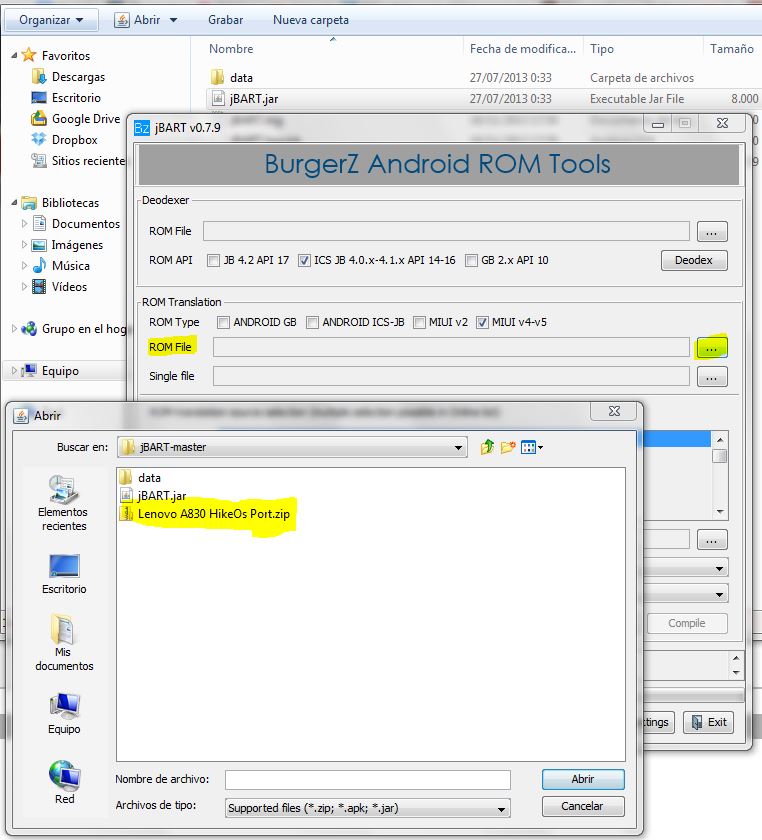
Task: Click Grabar in Explorer toolbar
Action: (226, 20)
